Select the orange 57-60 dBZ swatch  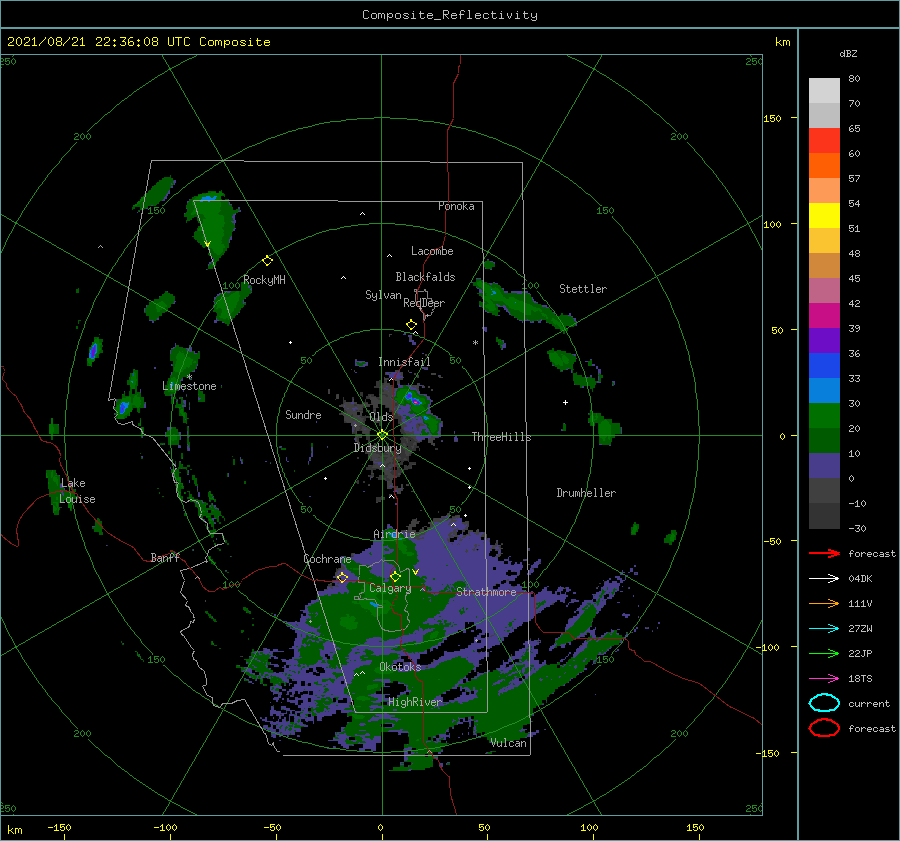click(x=824, y=166)
